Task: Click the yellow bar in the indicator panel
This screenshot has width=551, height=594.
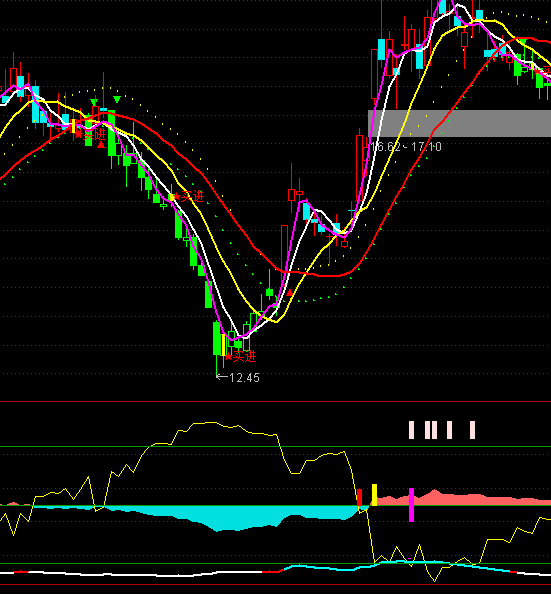Action: tap(374, 495)
